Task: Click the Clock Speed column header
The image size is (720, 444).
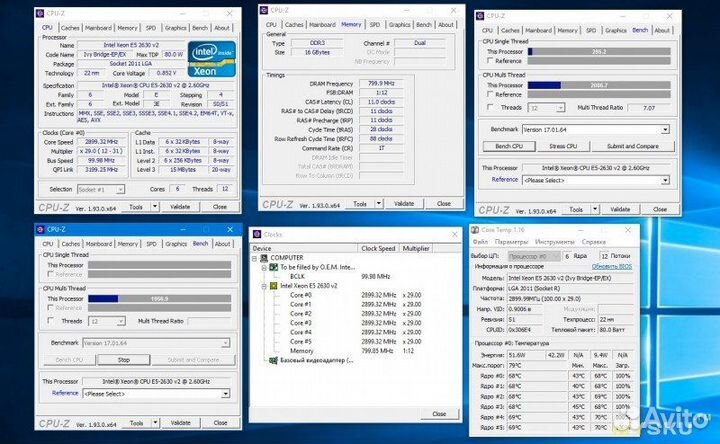Action: [378, 248]
